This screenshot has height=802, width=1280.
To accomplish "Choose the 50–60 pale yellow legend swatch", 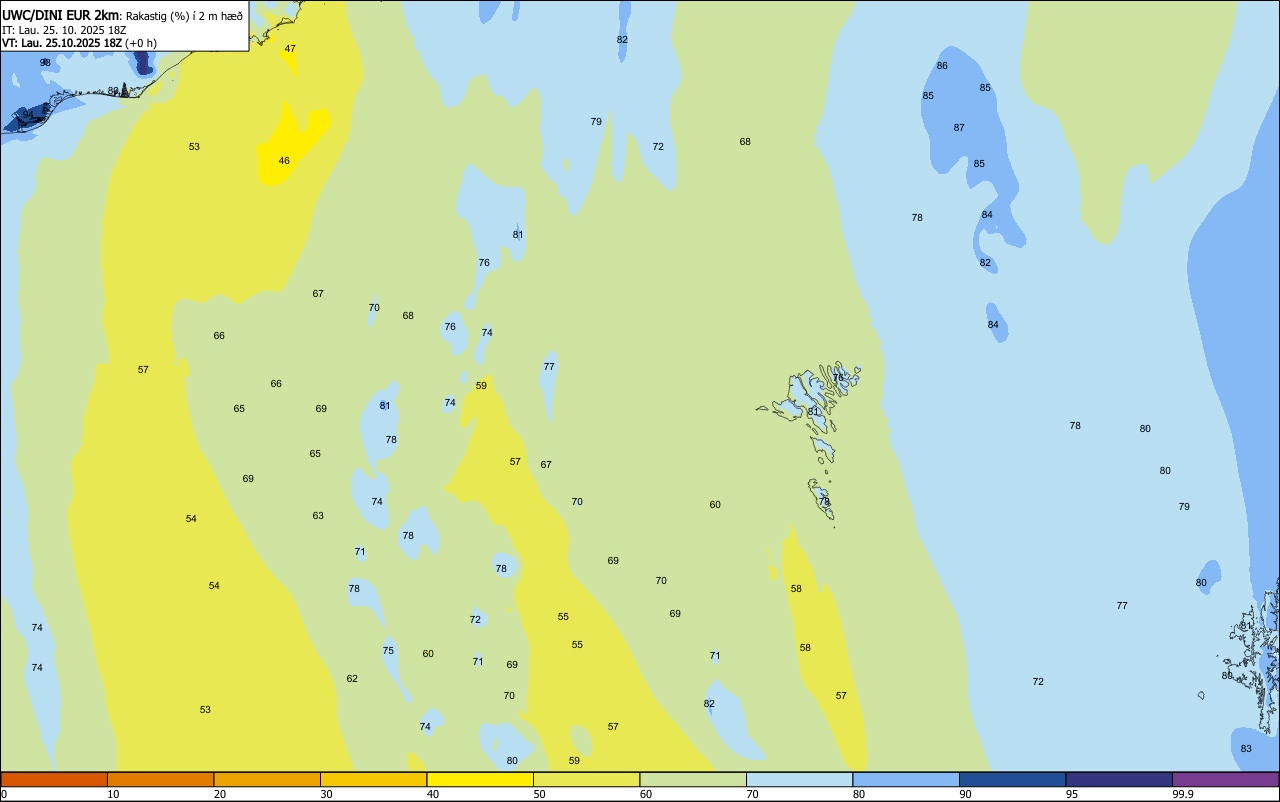I will click(586, 779).
